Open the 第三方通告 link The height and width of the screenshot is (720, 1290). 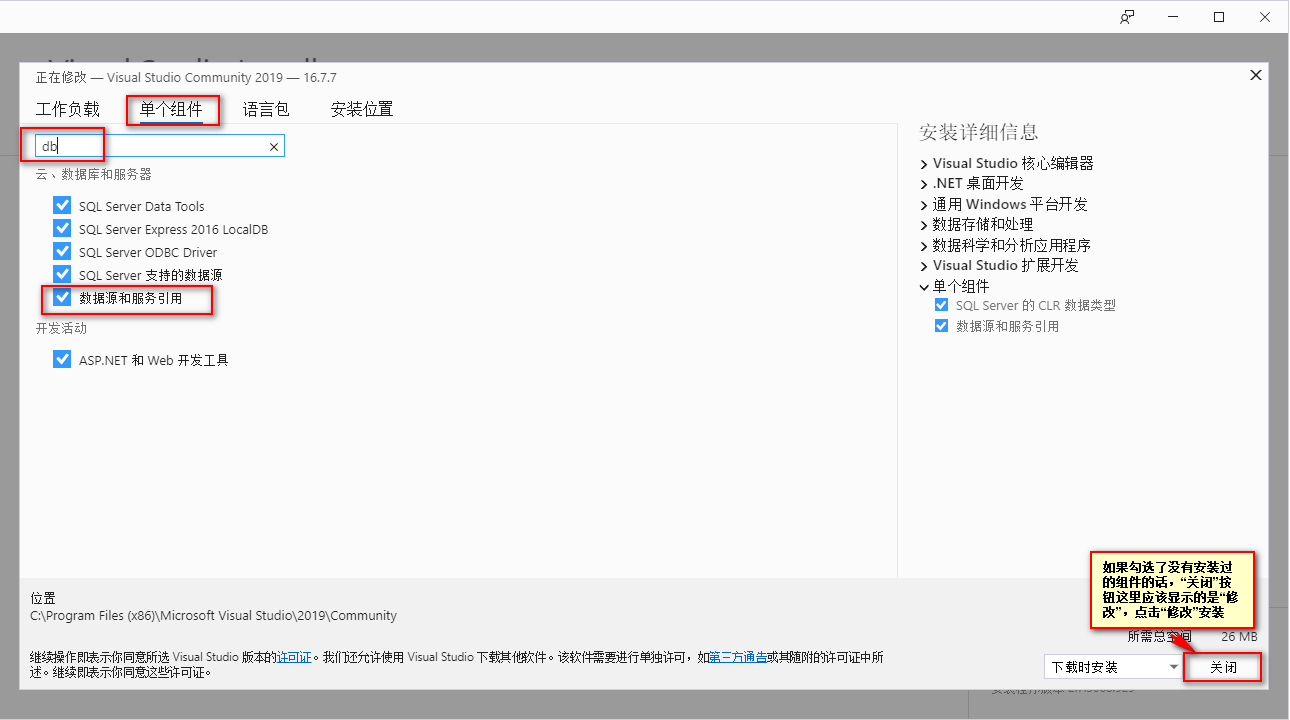(x=738, y=657)
